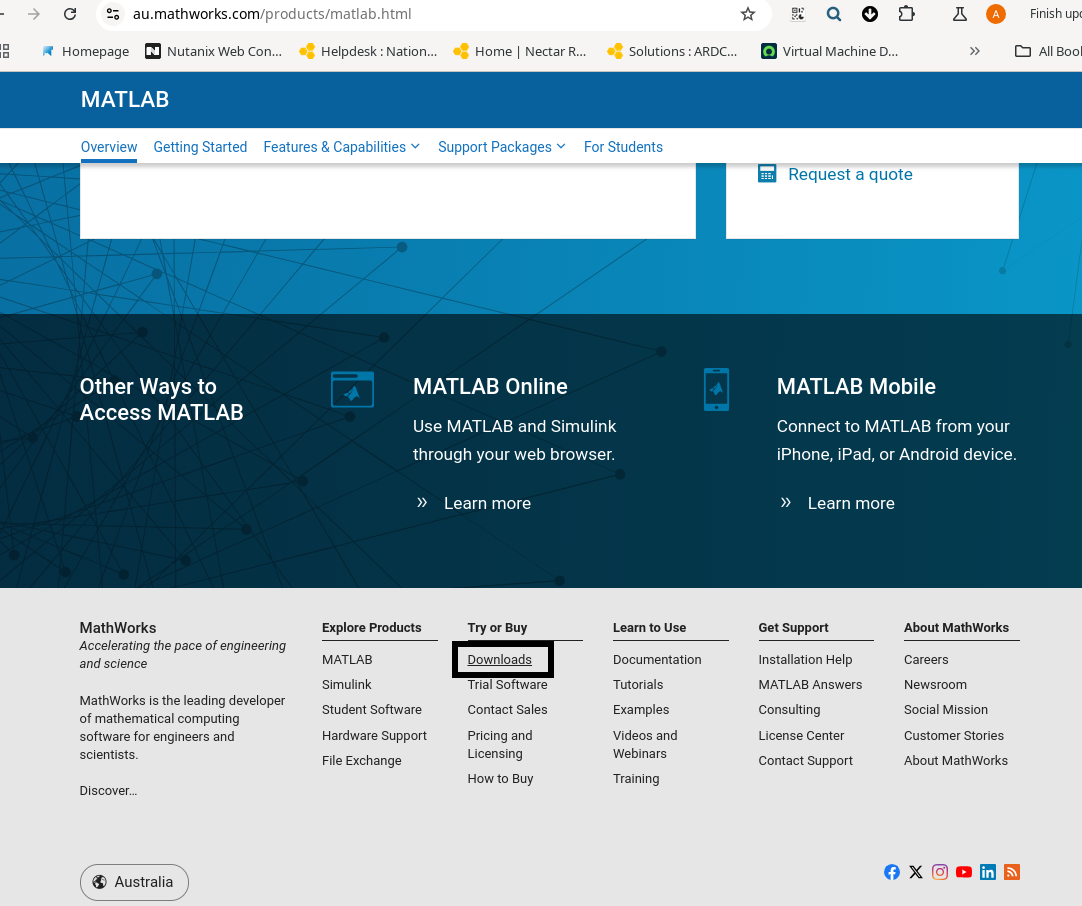Open the For Students tab
The height and width of the screenshot is (906, 1082).
(x=623, y=147)
